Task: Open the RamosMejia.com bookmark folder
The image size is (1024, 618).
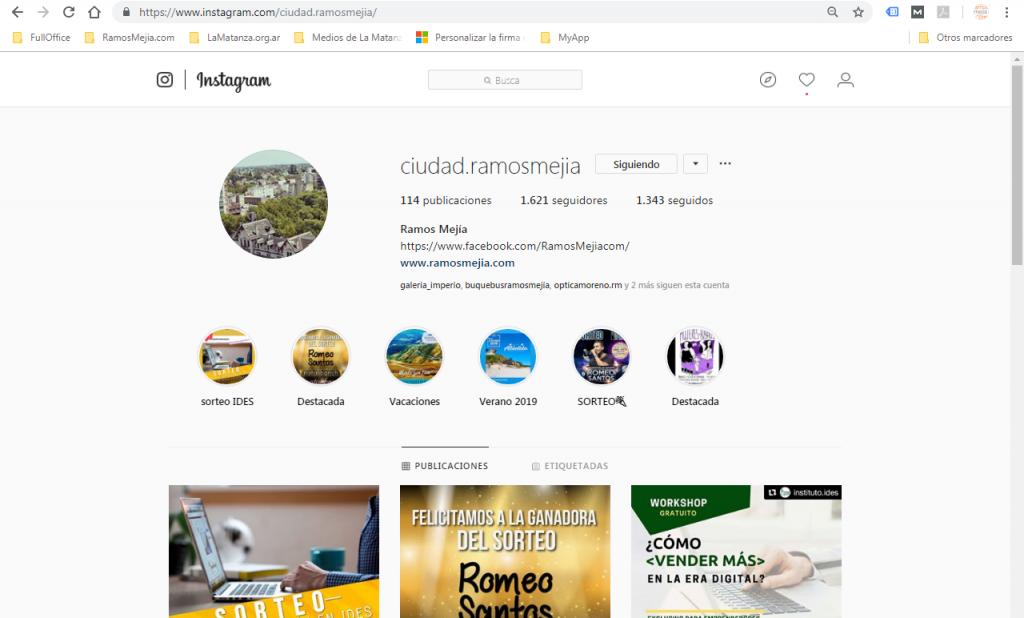Action: tap(130, 38)
